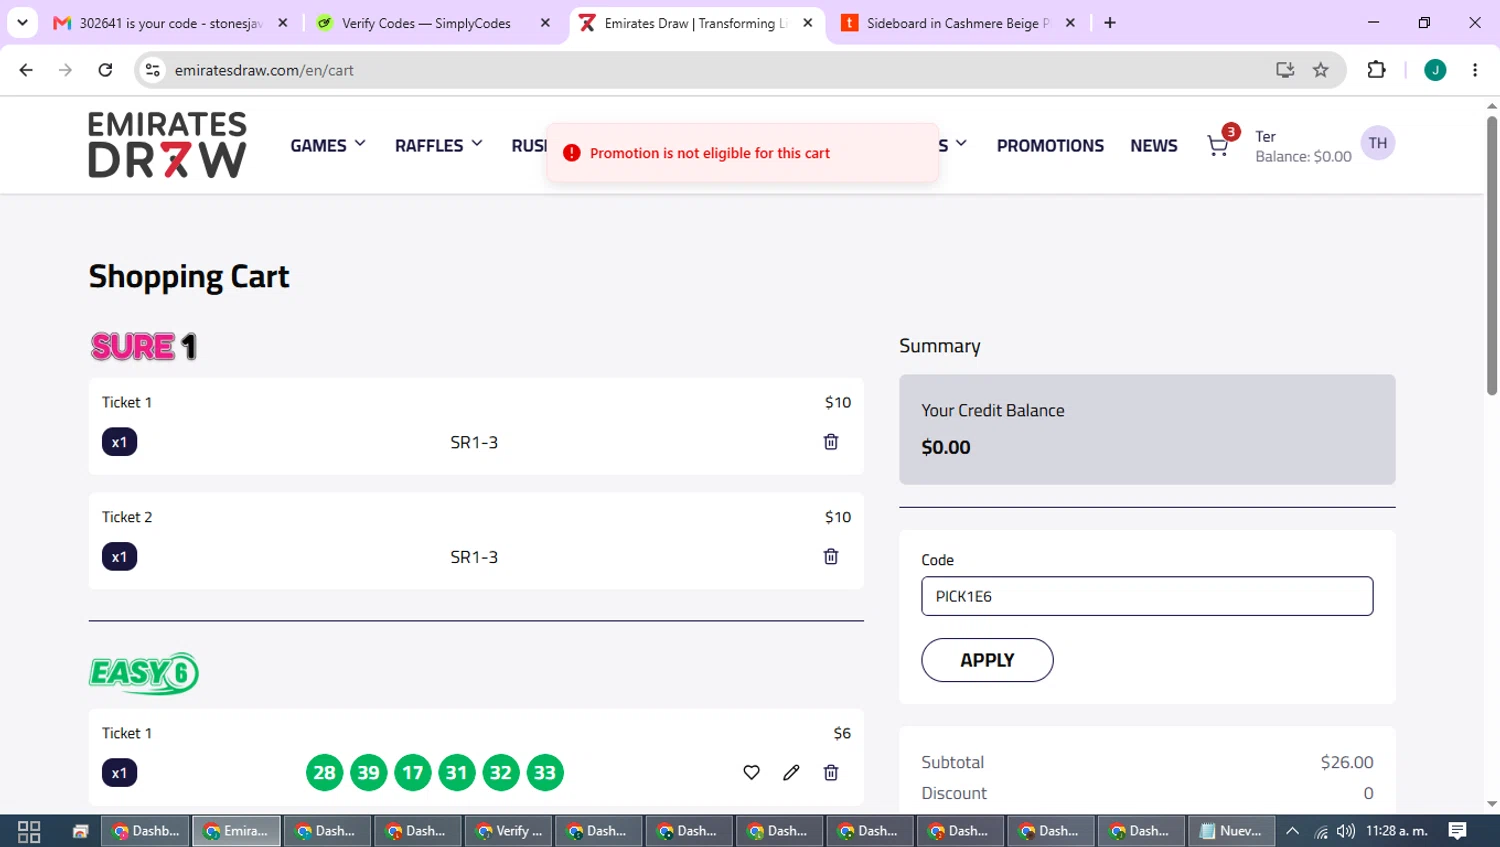1500x847 pixels.
Task: Switch to the 'Emira...' Chrome taskbar window
Action: 237,831
